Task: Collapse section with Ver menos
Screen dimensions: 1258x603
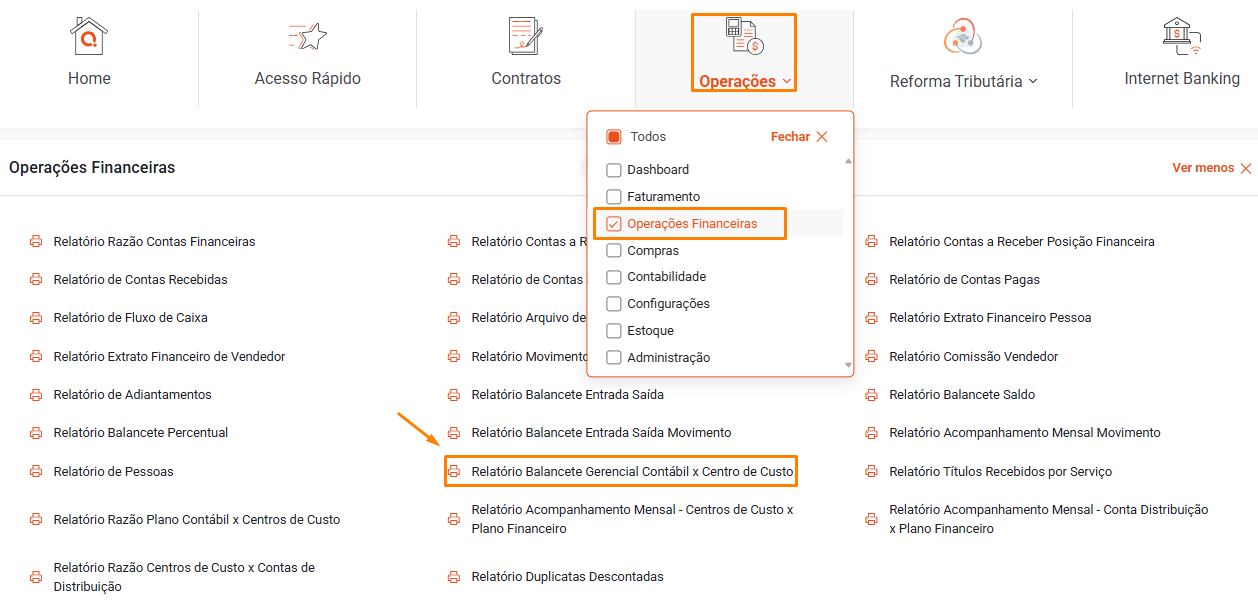Action: click(1211, 168)
